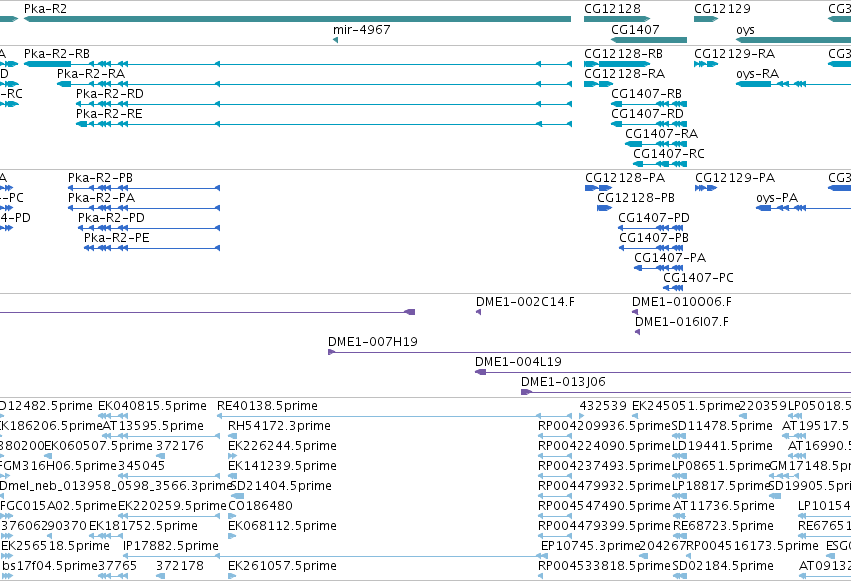851x581 pixels.
Task: Click EST RP004547490.5prime label
Action: click(x=605, y=506)
